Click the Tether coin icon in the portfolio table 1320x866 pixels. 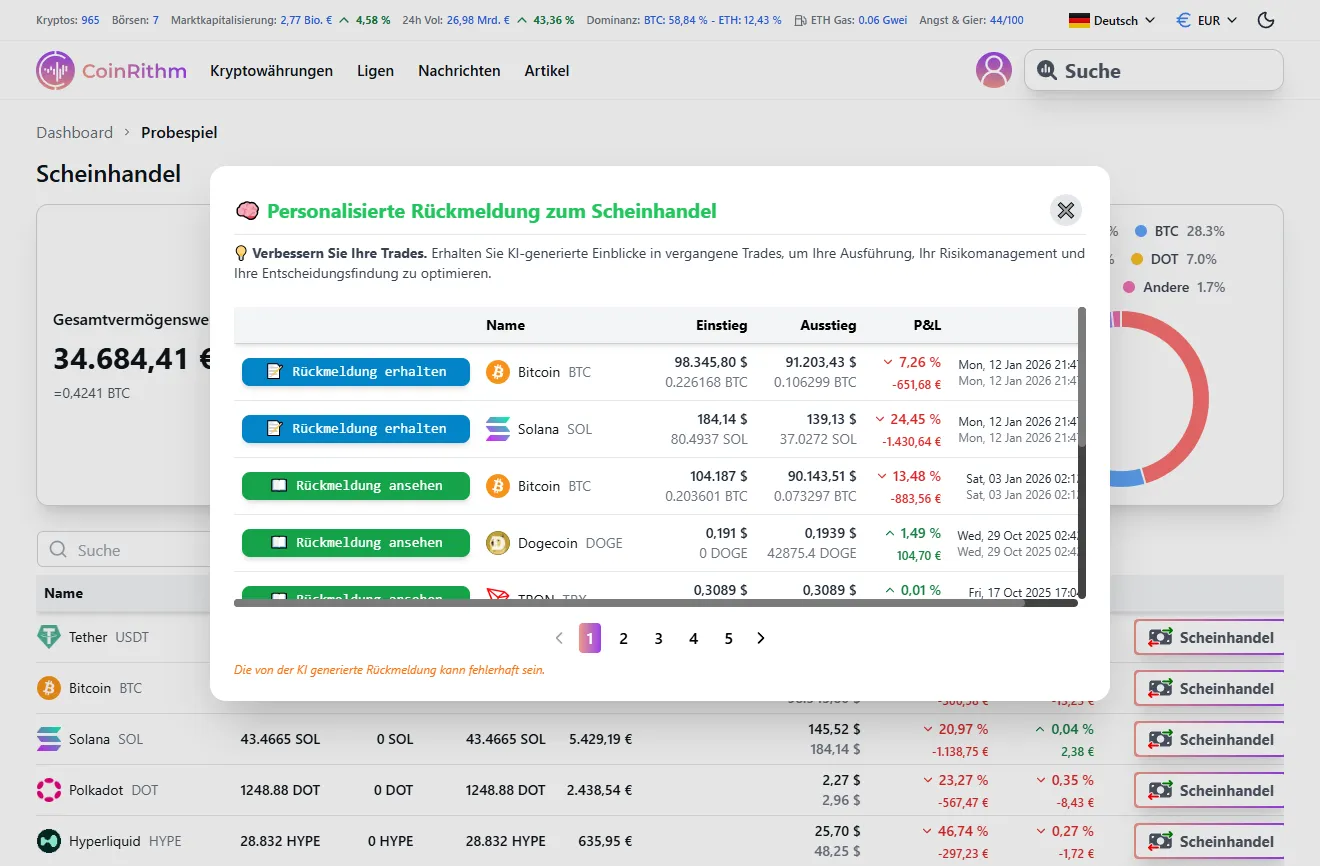click(x=51, y=637)
